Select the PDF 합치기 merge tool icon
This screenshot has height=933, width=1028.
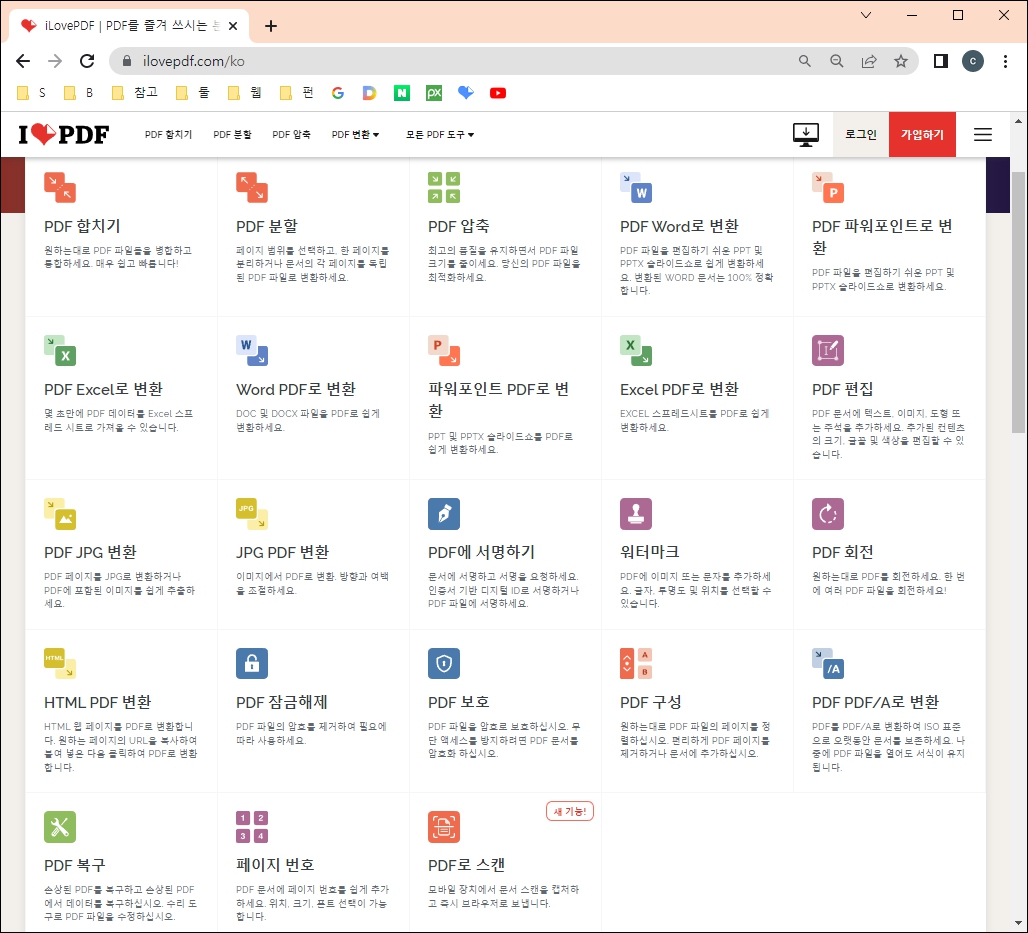tap(60, 186)
